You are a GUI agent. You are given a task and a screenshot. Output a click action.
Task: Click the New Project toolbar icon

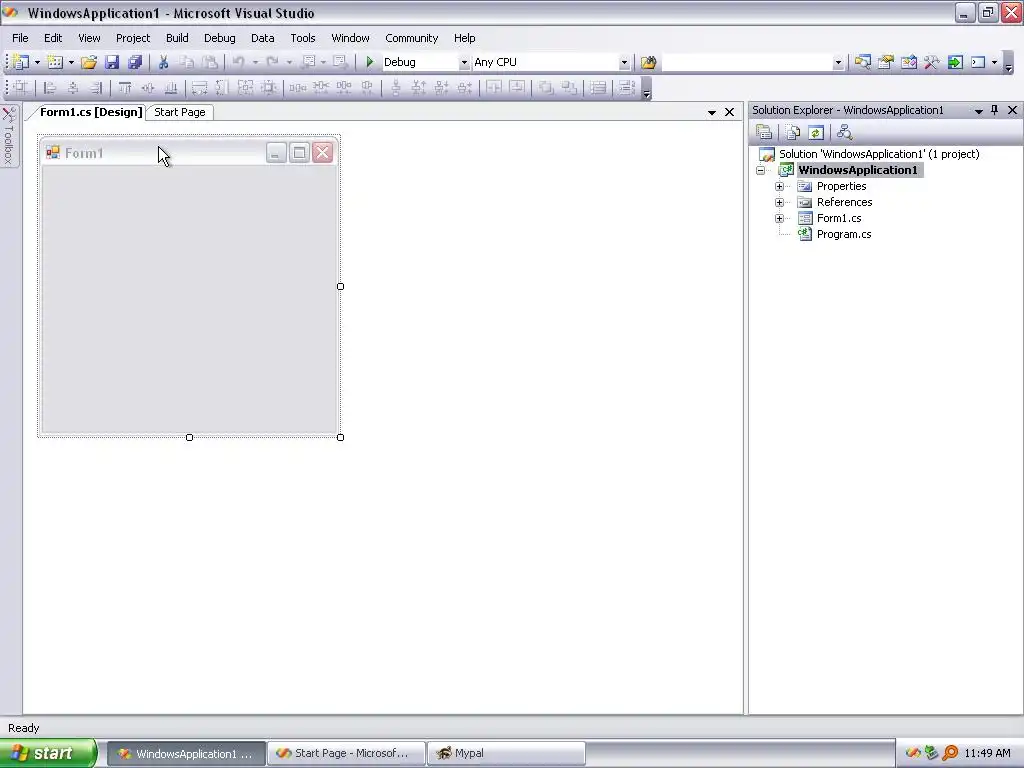click(21, 62)
